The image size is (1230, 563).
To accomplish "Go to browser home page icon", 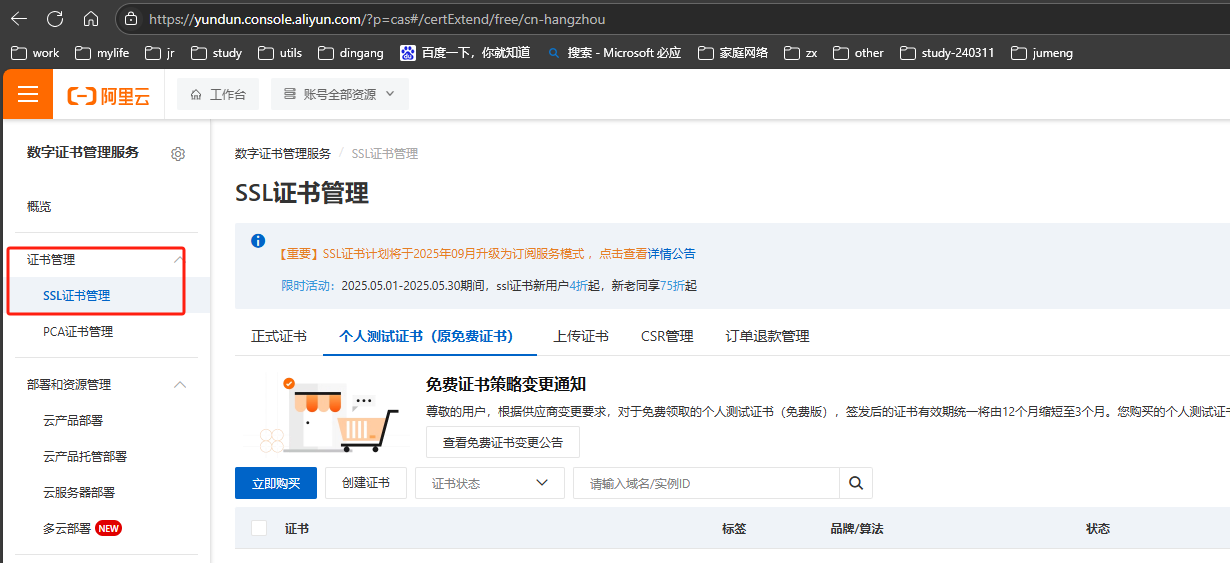I will (91, 19).
